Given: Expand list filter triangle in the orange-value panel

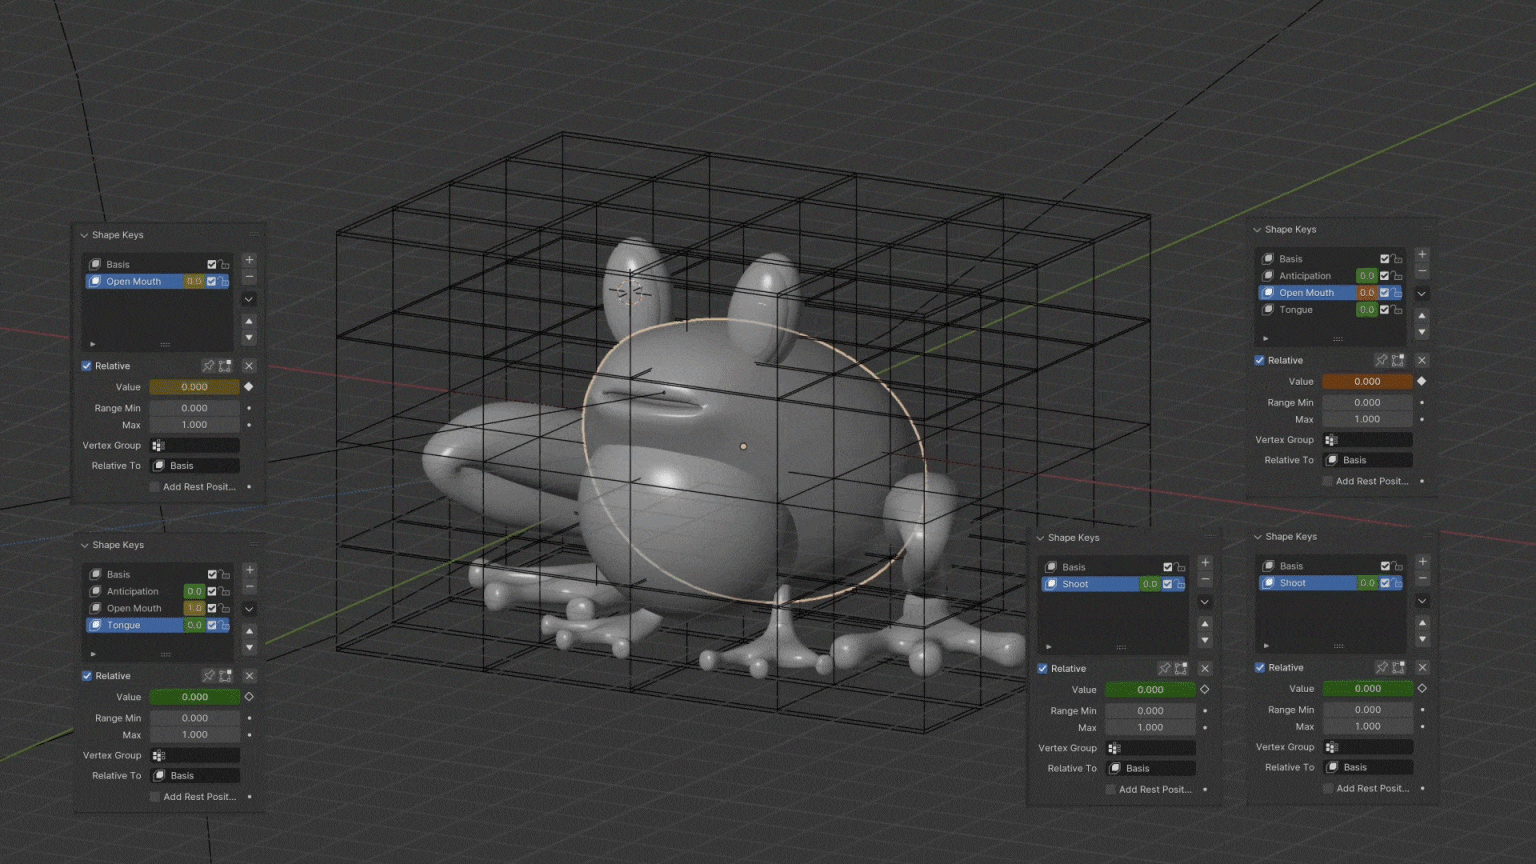Looking at the screenshot, I should 1266,338.
